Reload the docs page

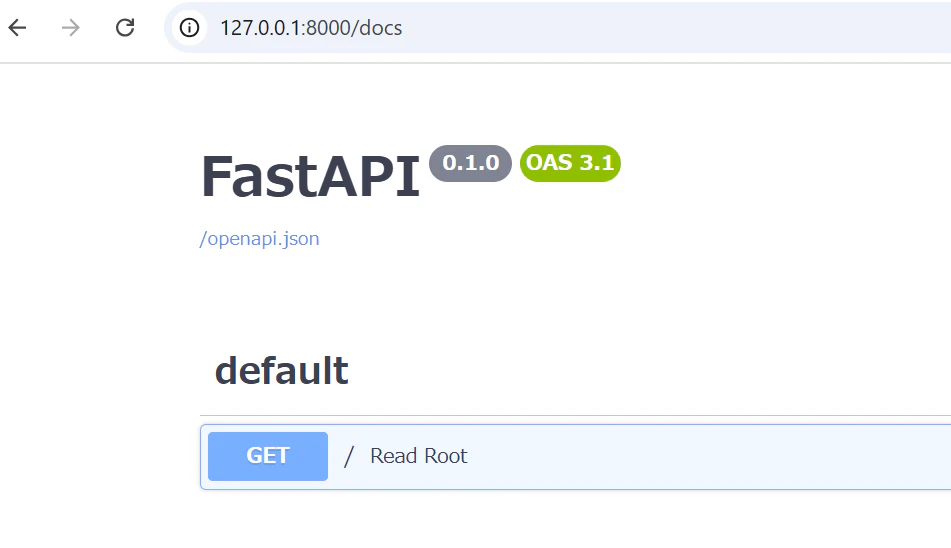[125, 27]
